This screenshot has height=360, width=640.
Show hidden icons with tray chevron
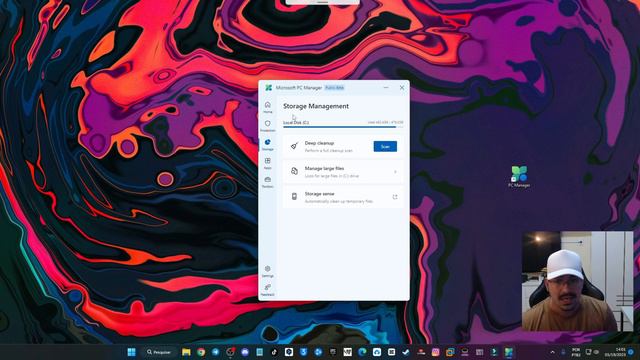pyautogui.click(x=553, y=352)
